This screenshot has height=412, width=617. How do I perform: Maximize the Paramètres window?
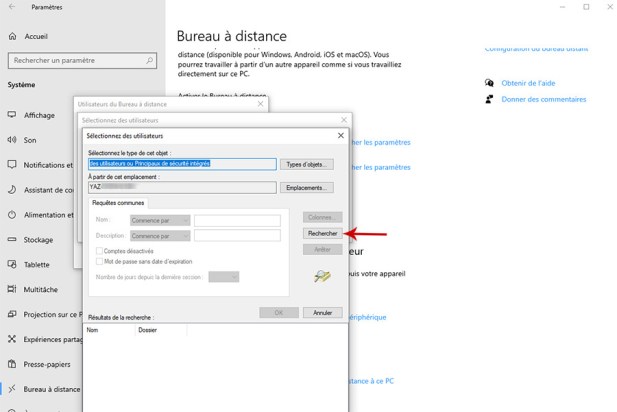586,7
